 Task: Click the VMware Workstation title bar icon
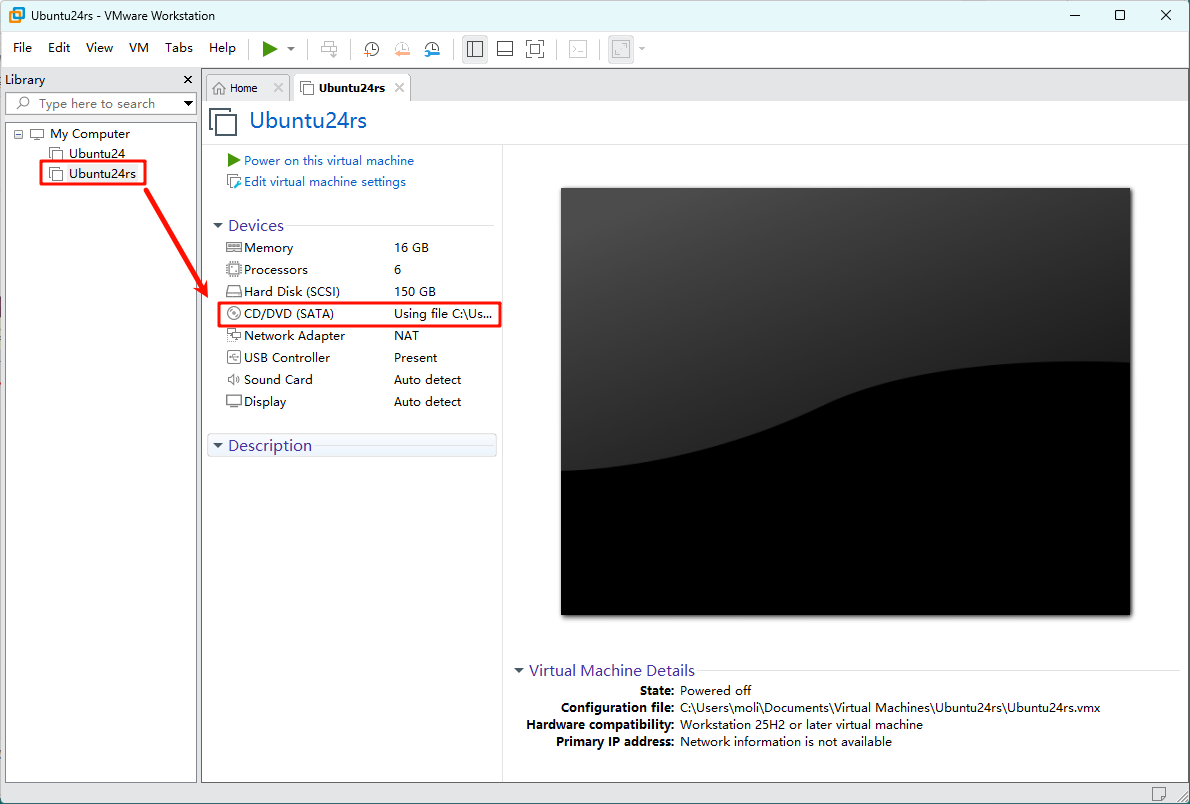click(x=17, y=15)
